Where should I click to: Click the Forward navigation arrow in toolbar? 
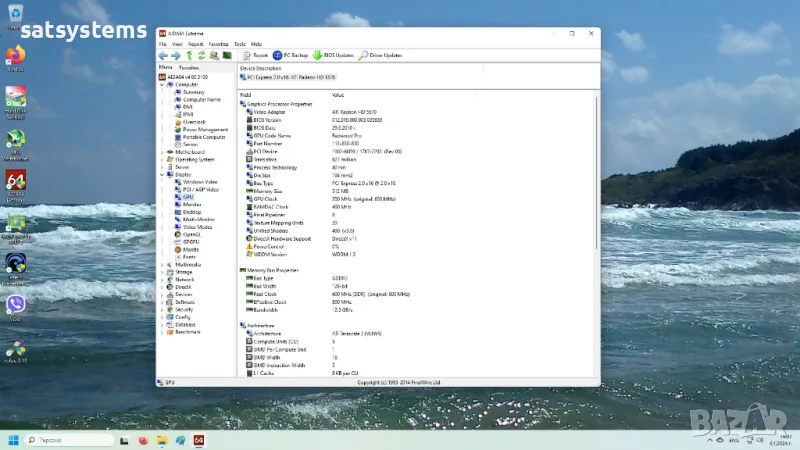point(176,55)
